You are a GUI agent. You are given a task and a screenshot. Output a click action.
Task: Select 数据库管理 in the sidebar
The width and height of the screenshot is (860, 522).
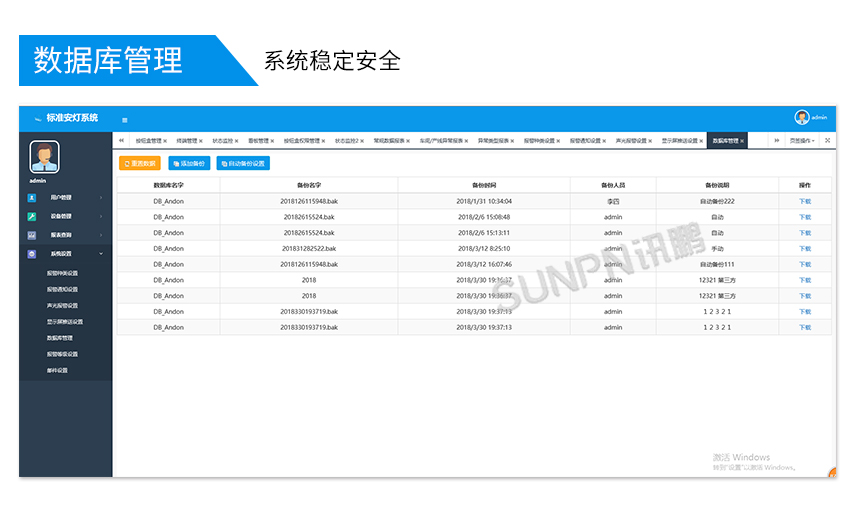coord(59,338)
